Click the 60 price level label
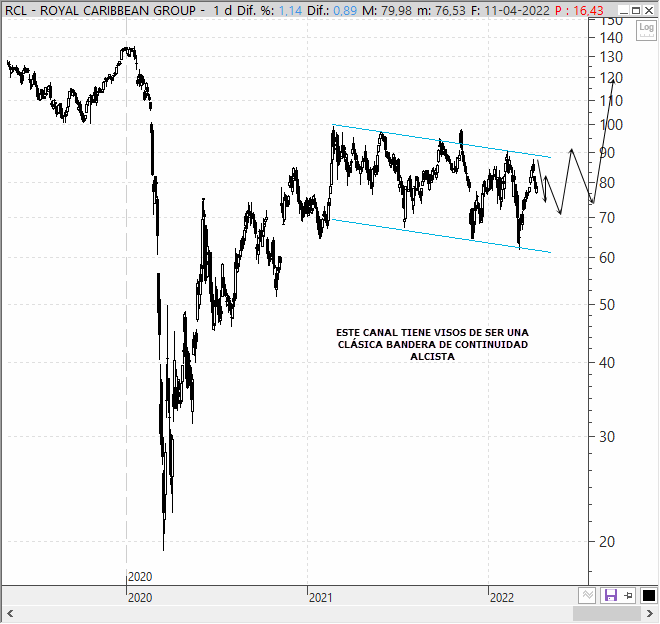 [607, 258]
